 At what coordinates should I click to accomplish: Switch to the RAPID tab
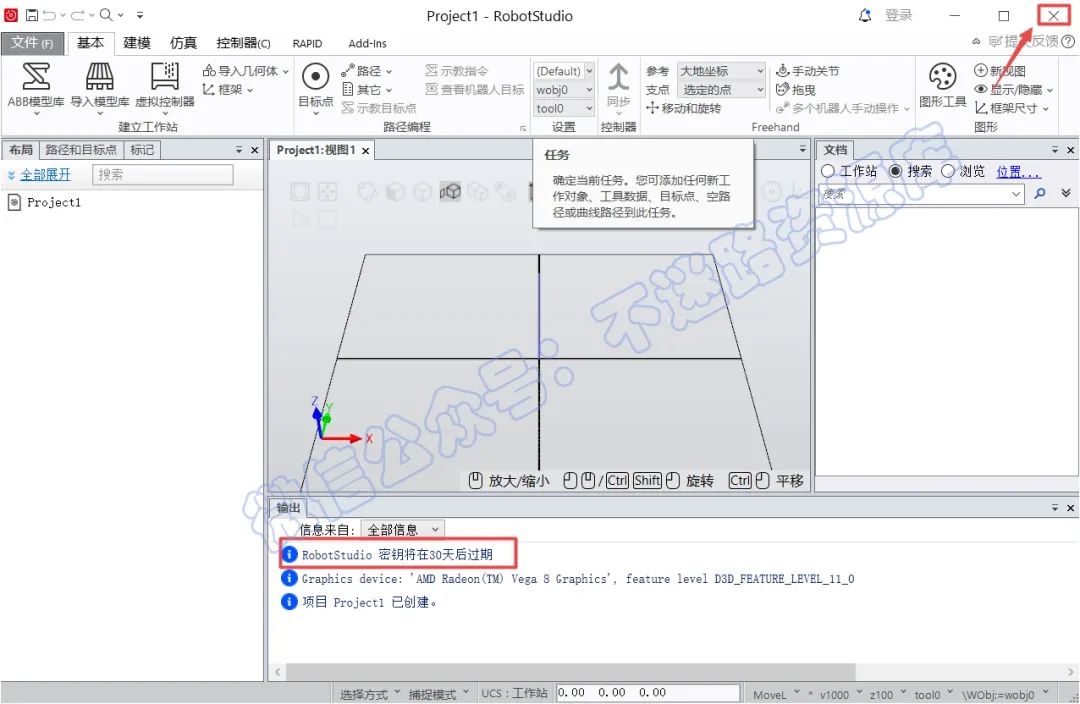307,43
